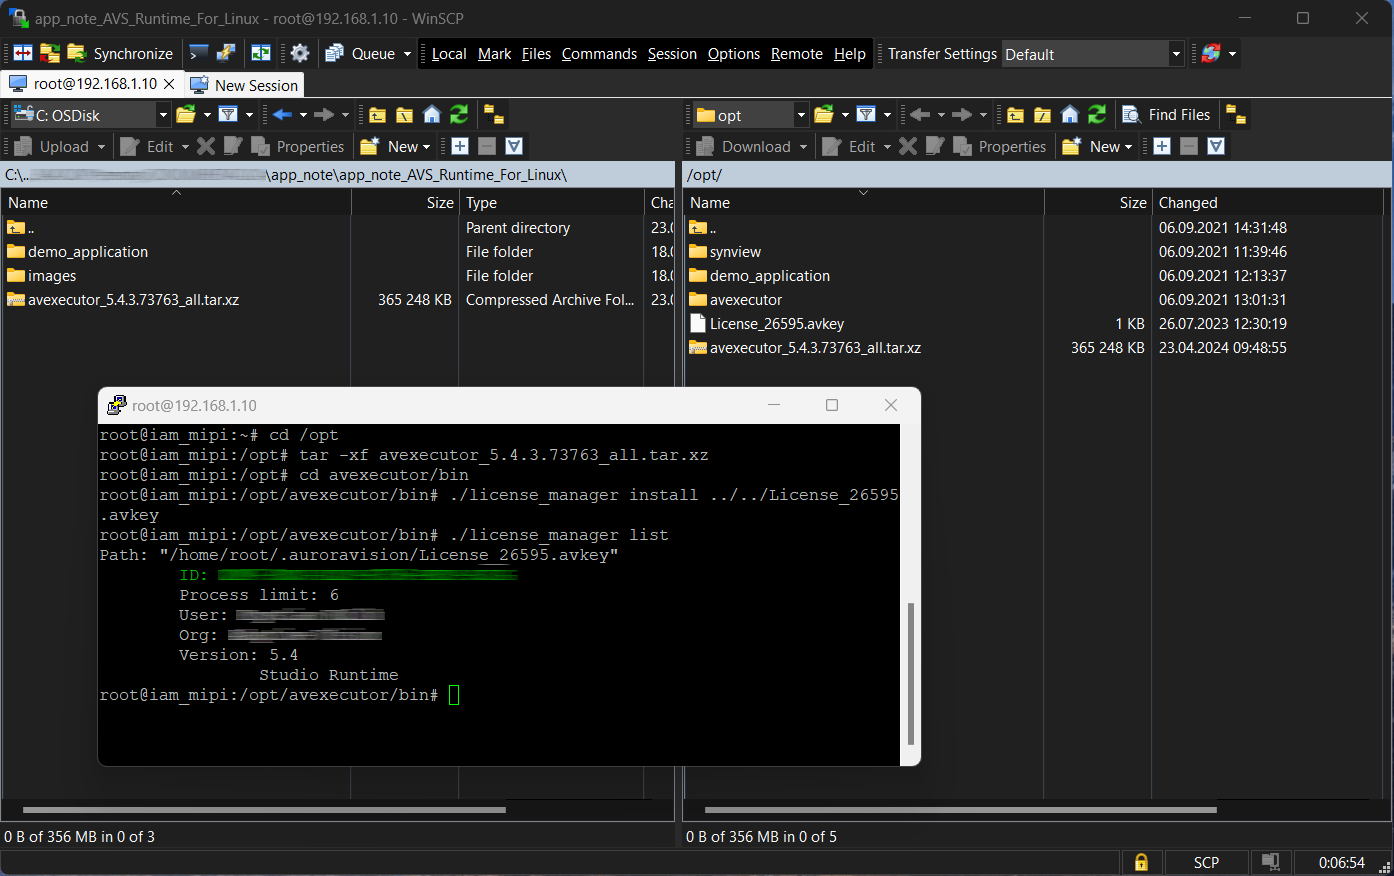1394x876 pixels.
Task: Open the C: OSDisk drive dropdown
Action: click(x=163, y=115)
